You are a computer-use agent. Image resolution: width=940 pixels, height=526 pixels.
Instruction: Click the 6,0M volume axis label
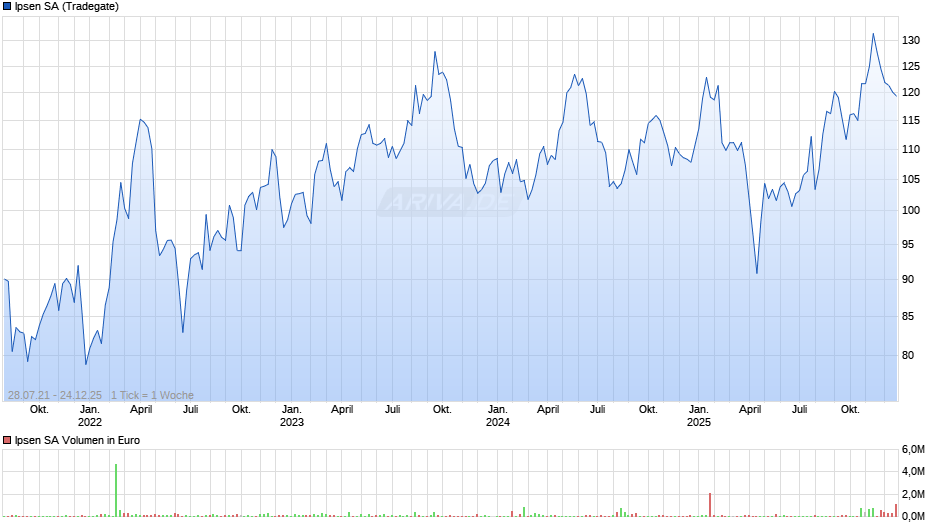click(913, 449)
